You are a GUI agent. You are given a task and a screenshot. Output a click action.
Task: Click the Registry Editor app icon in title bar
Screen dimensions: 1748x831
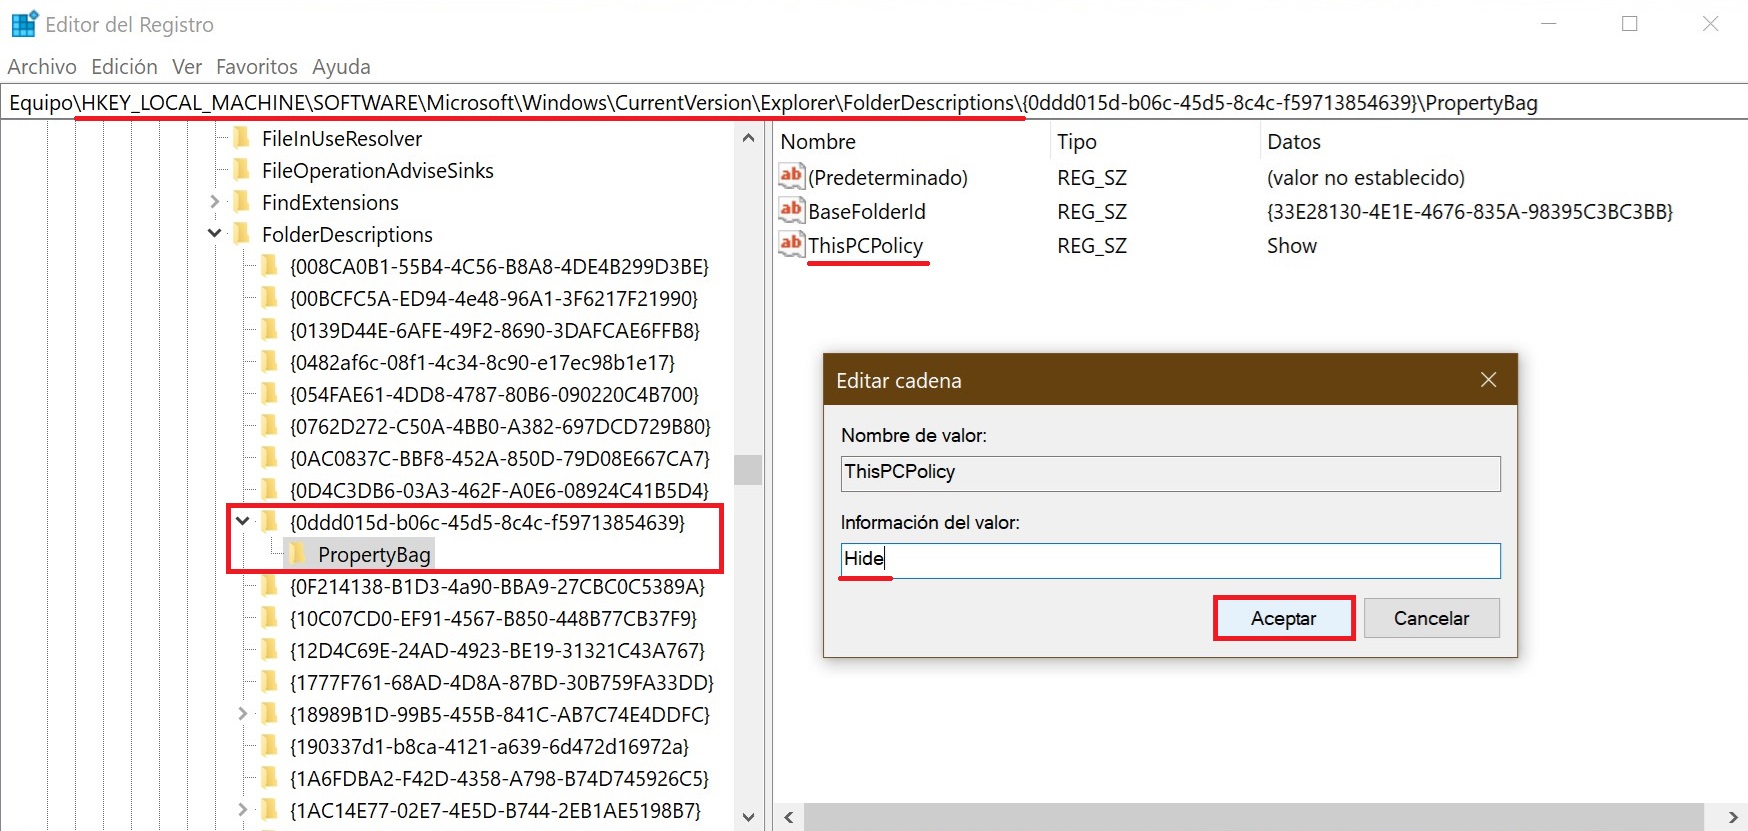(24, 24)
